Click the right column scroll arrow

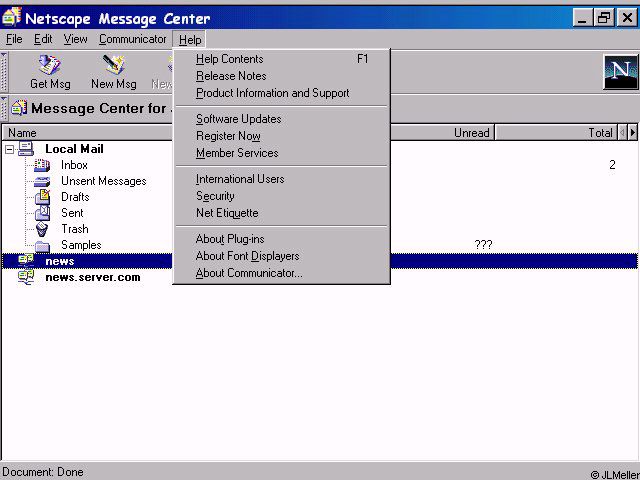633,132
